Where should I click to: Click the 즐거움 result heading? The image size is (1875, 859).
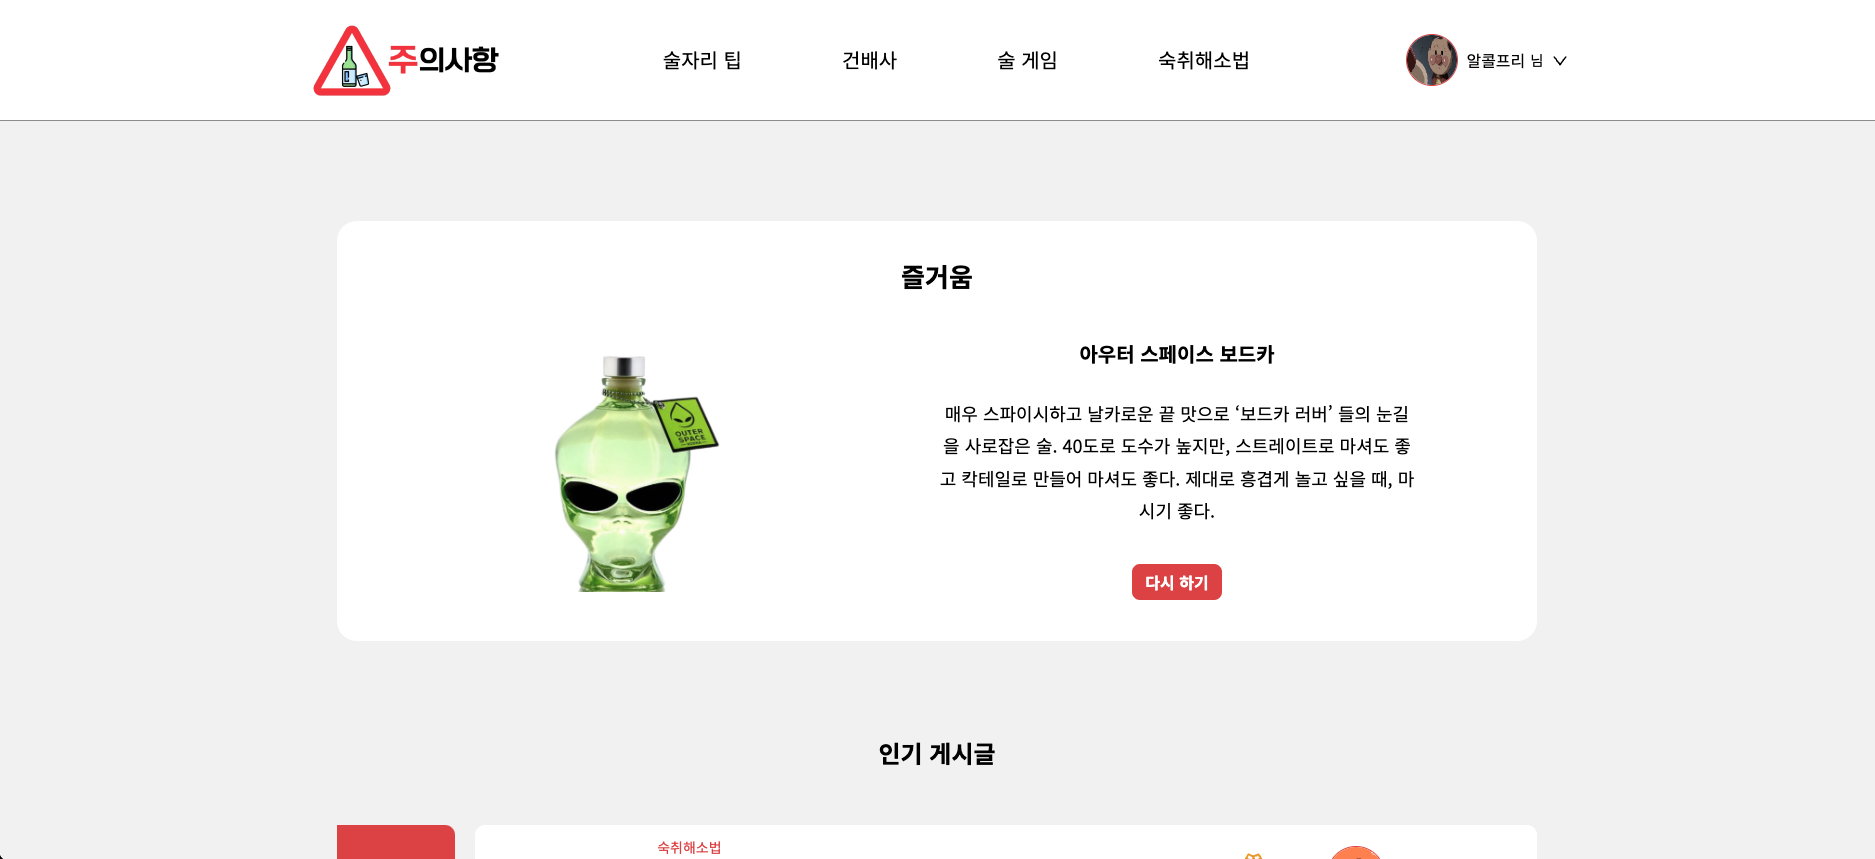pos(937,277)
